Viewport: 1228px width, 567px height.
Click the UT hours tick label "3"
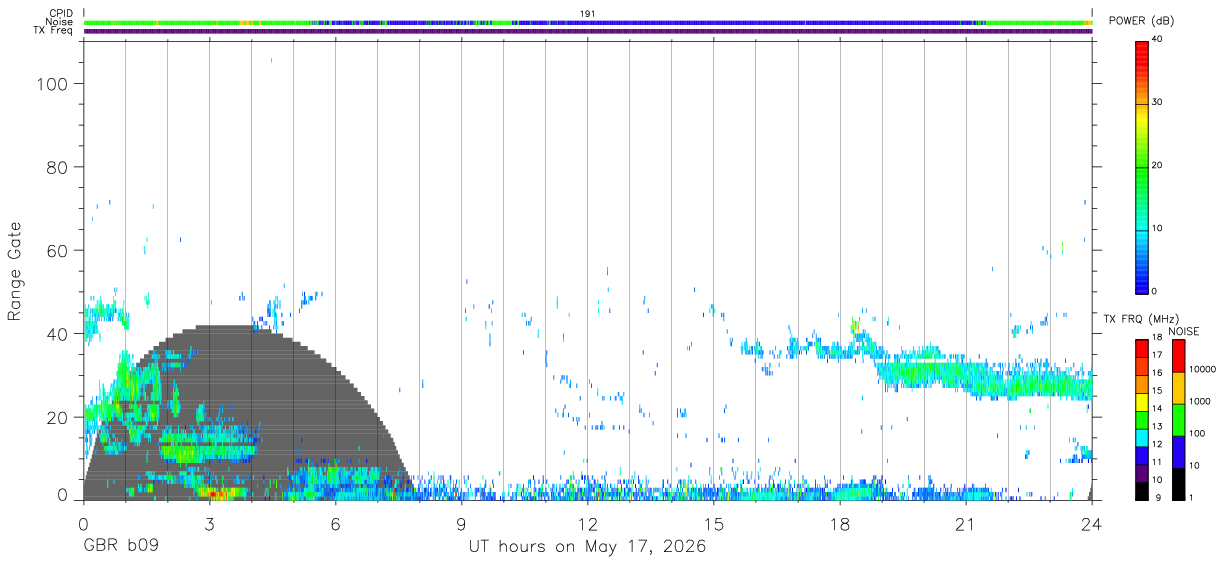pyautogui.click(x=209, y=524)
